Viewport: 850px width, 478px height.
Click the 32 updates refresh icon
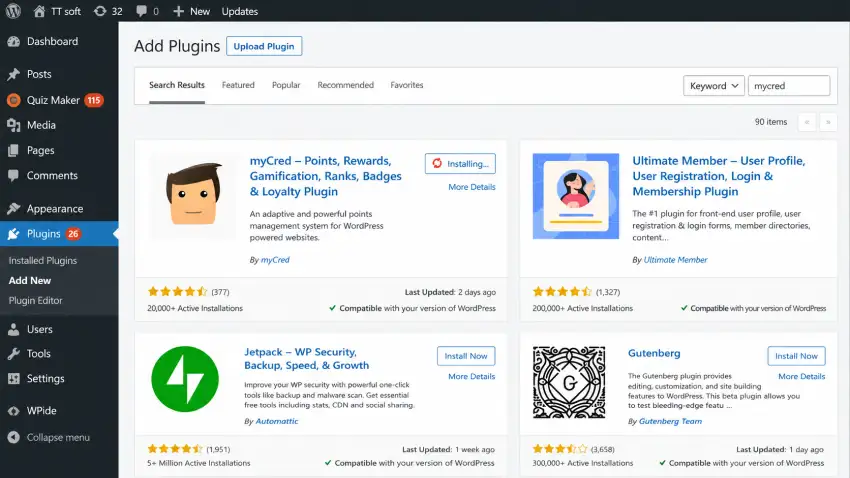[x=100, y=11]
